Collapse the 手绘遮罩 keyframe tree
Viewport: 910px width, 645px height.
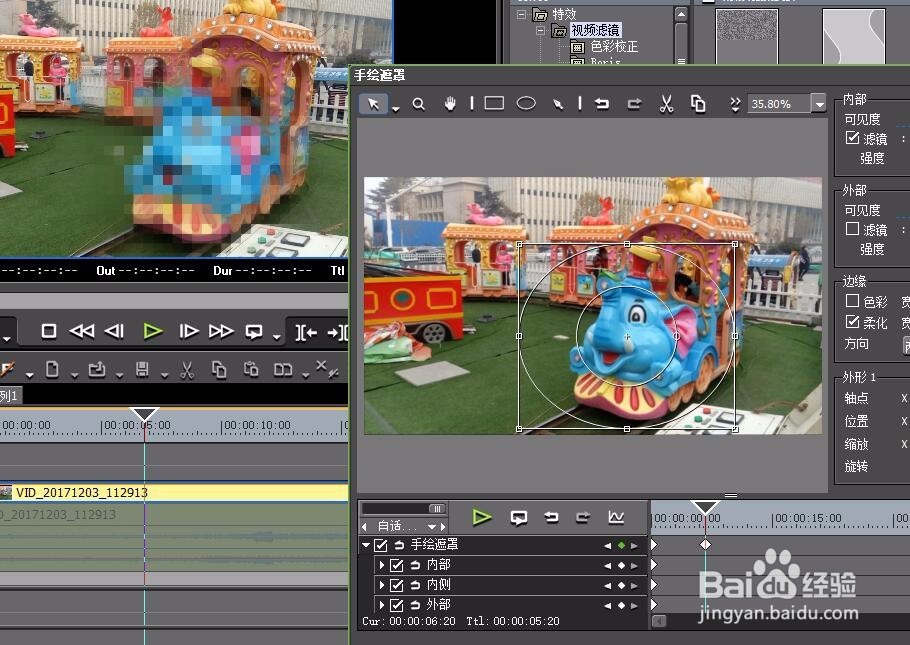click(x=366, y=545)
